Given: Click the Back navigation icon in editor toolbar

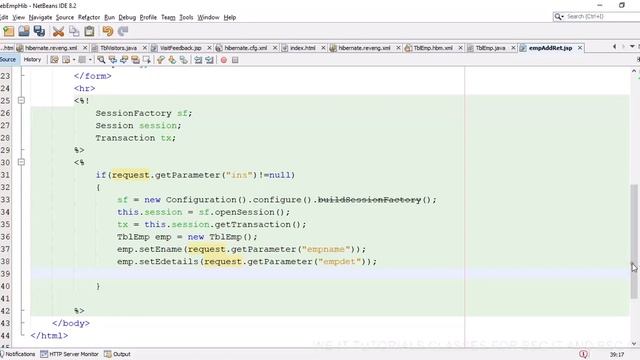Looking at the screenshot, I should pyautogui.click(x=66, y=60).
